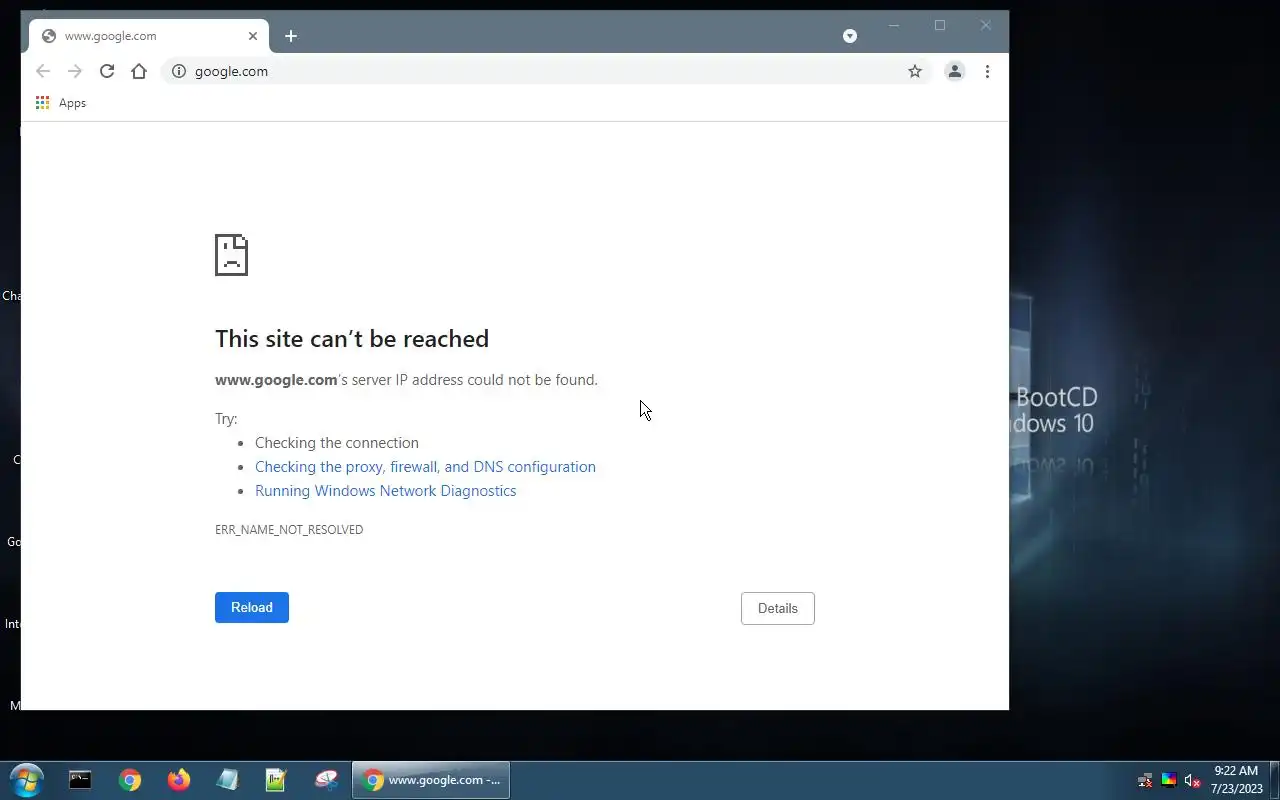Click the sad page error icon

231,255
